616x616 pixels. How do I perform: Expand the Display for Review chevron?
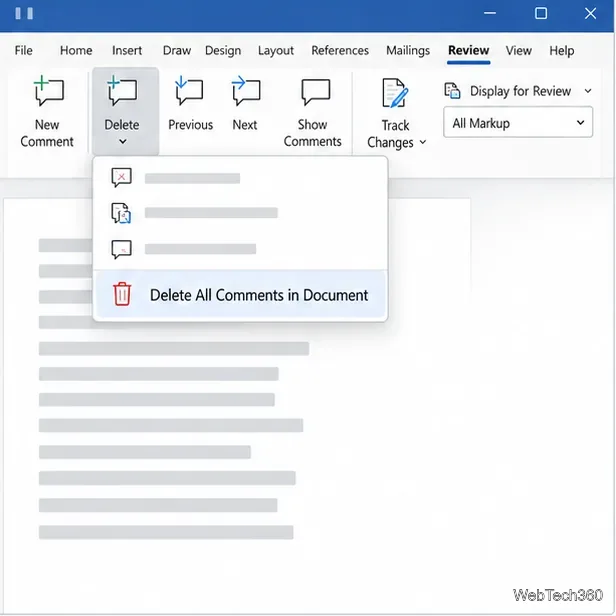(588, 91)
